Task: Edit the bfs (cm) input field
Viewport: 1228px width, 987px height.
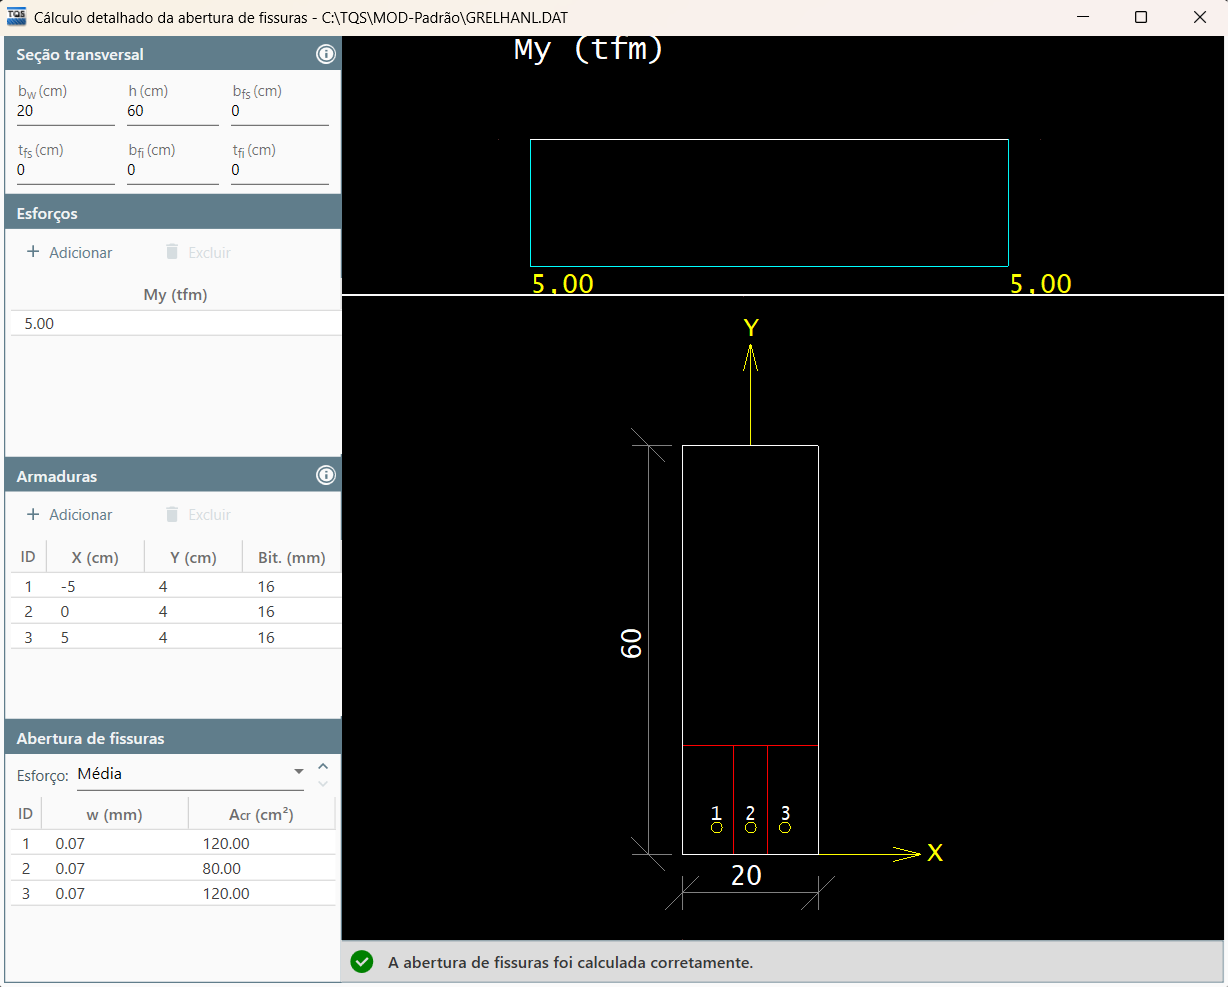Action: [x=280, y=112]
